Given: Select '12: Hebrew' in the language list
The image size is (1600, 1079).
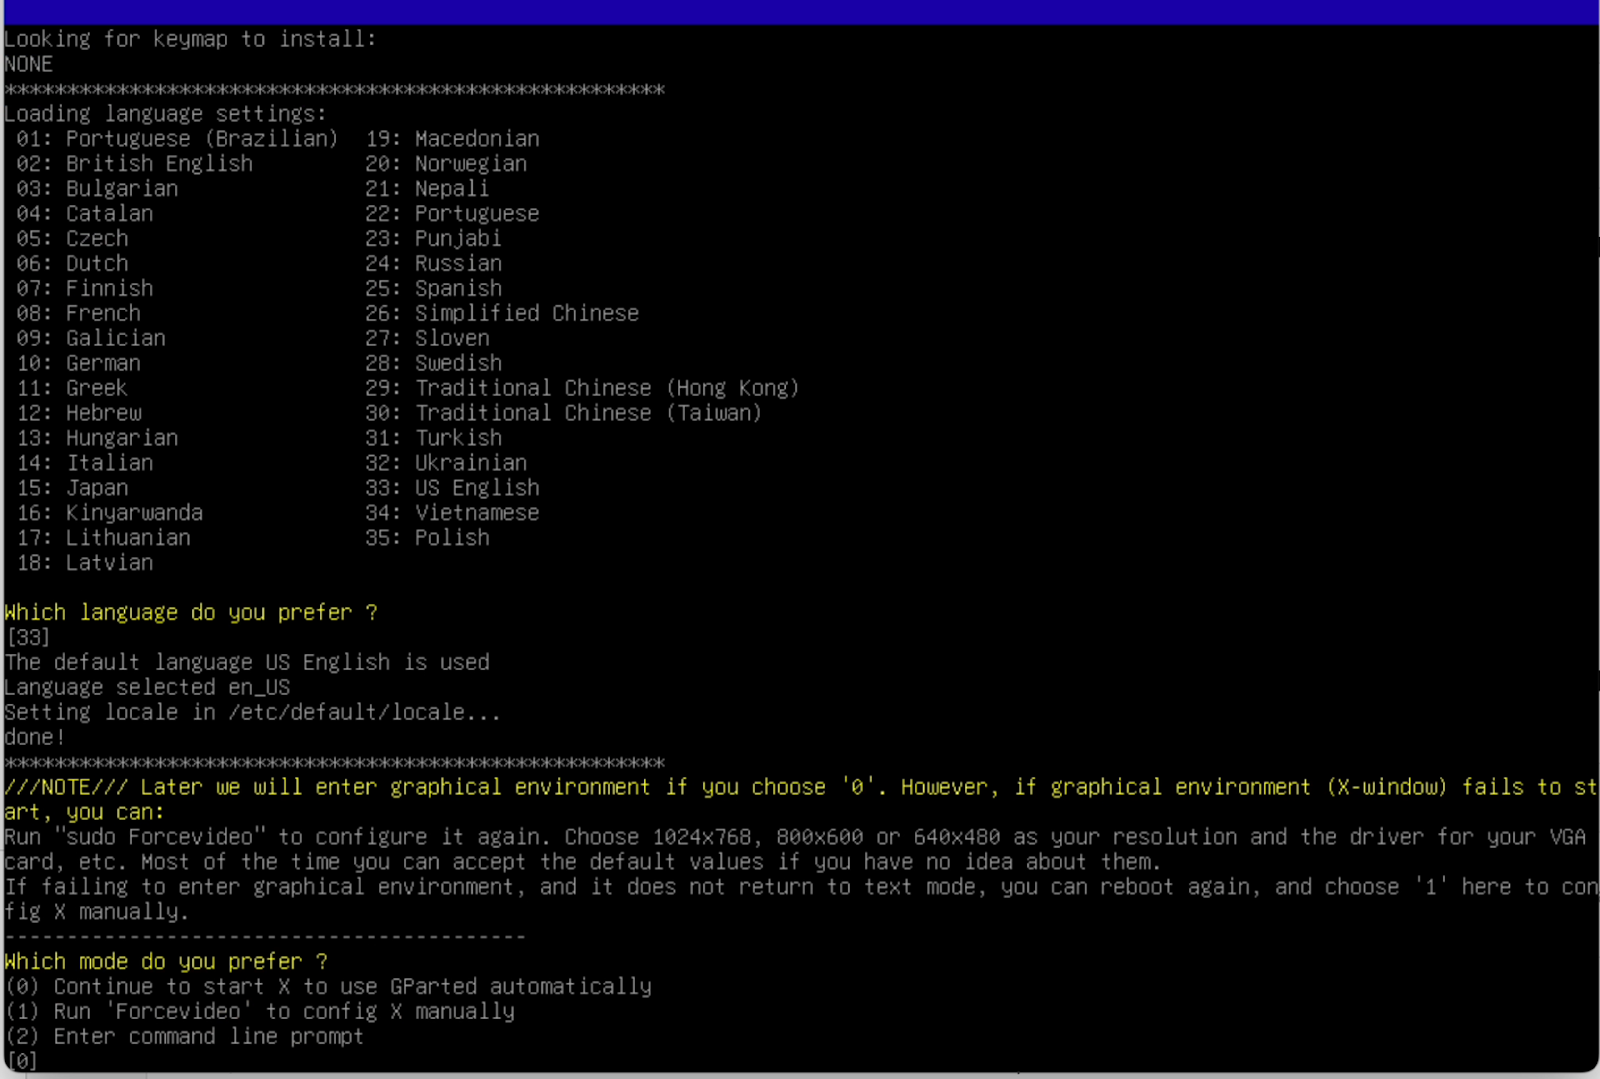Looking at the screenshot, I should click(79, 413).
